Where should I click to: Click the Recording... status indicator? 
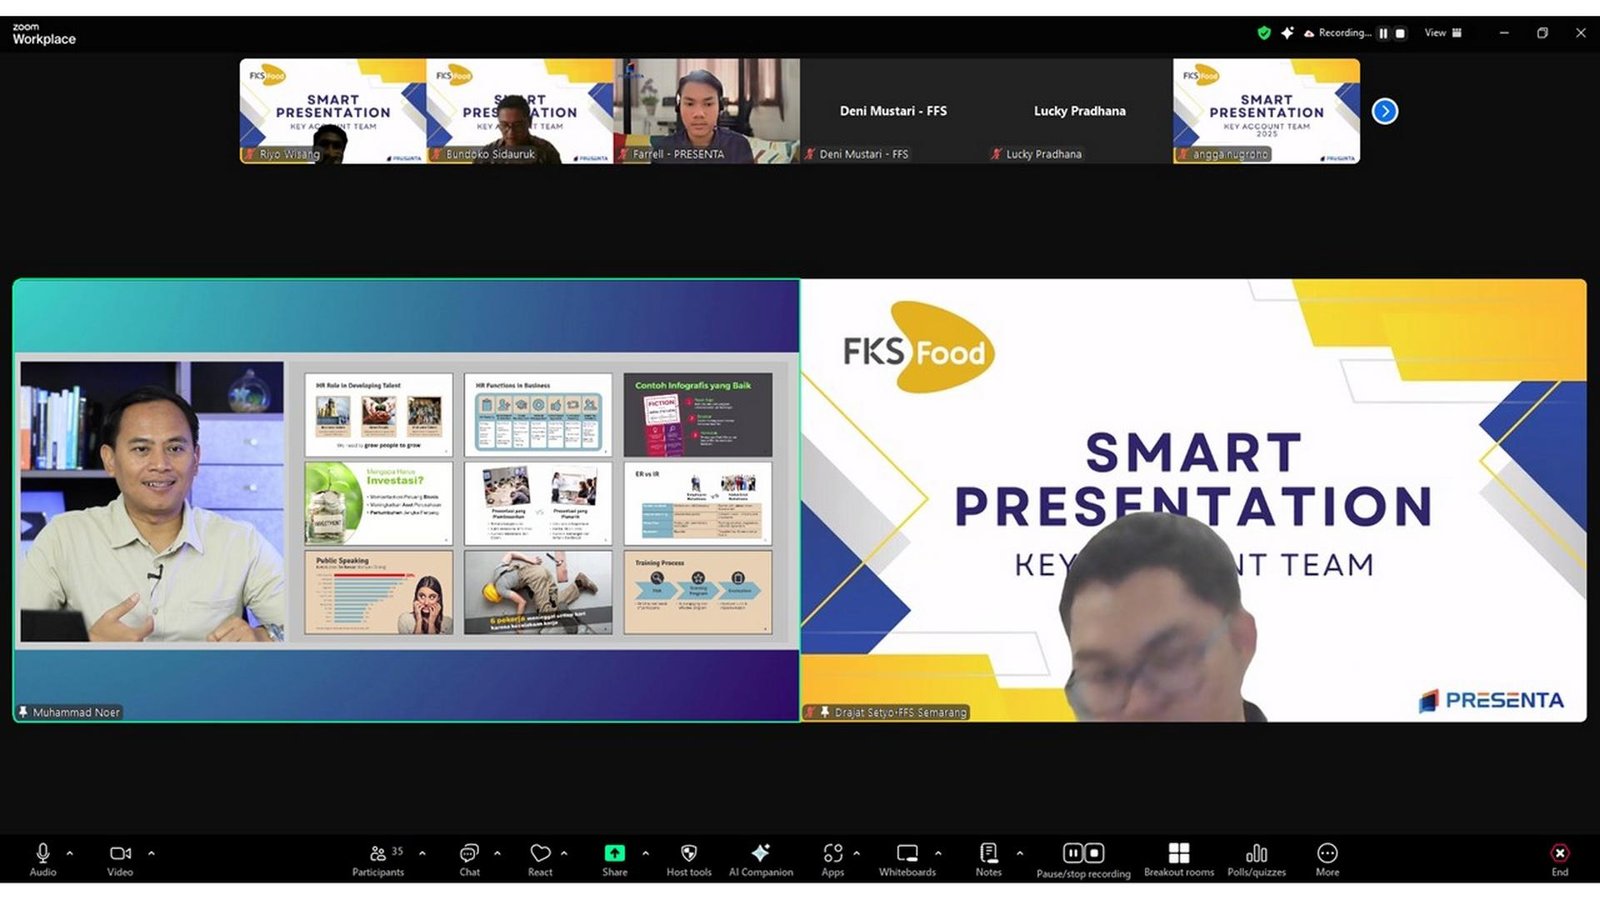point(1338,33)
